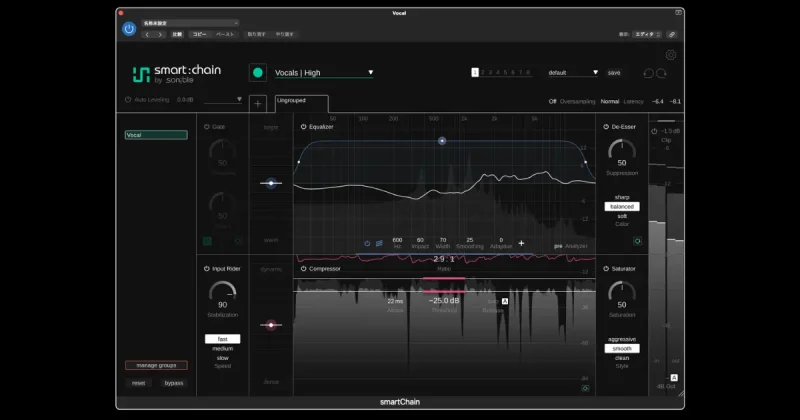Screen dimensions: 800x420
Task: Toggle the Input Rider module power
Action: click(x=207, y=268)
